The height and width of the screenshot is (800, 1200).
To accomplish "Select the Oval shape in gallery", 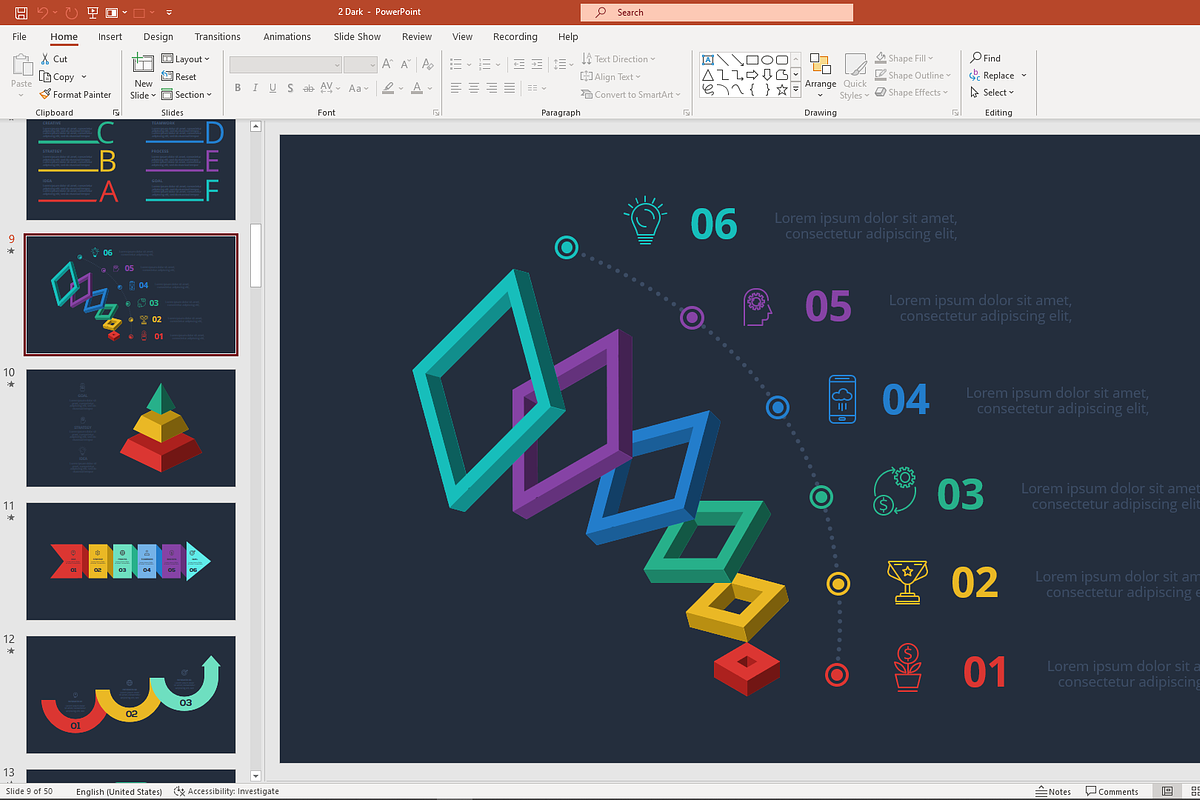I will point(765,59).
